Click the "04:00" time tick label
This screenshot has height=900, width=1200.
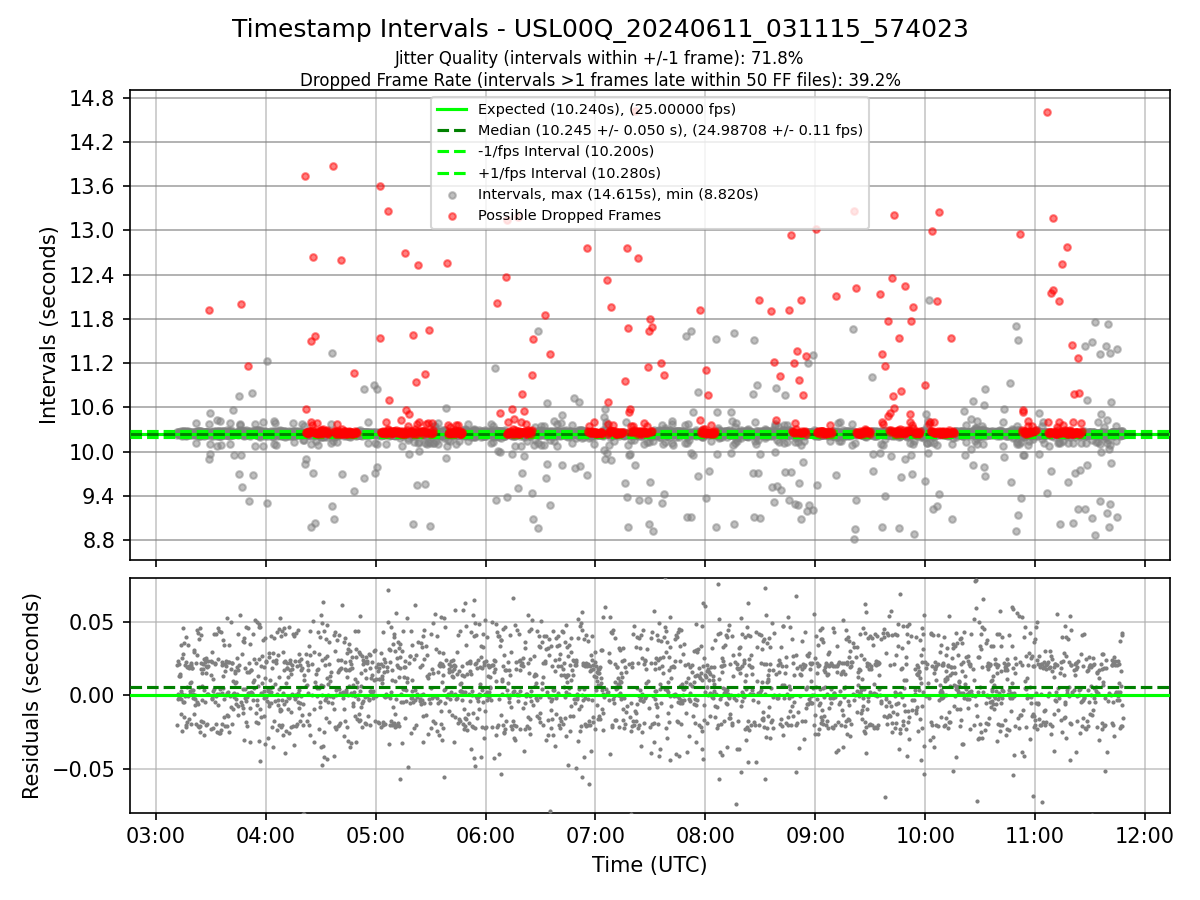pos(265,834)
